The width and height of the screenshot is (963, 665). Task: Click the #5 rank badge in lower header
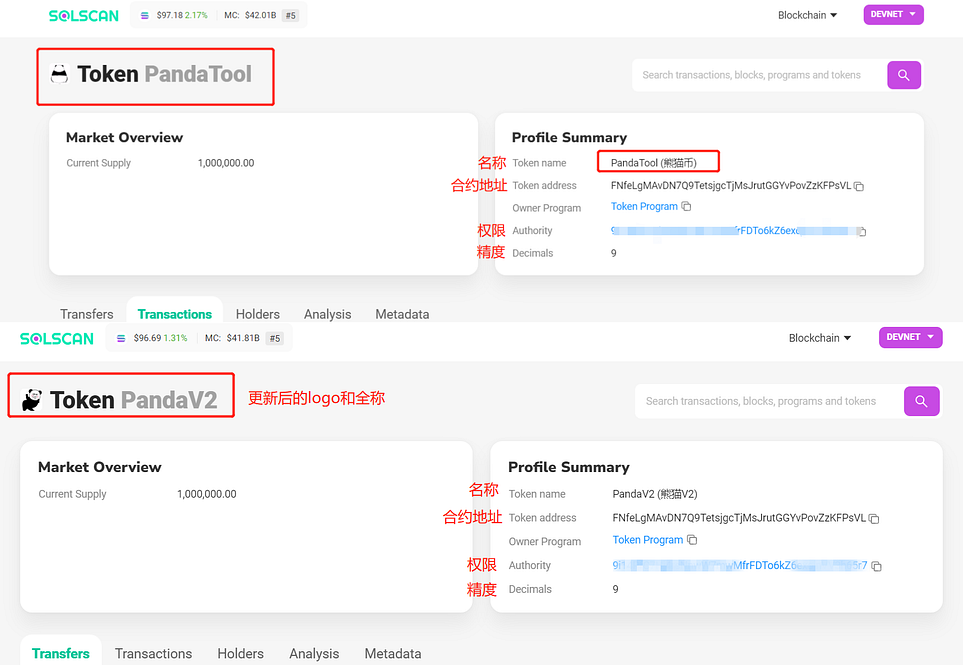coord(275,338)
